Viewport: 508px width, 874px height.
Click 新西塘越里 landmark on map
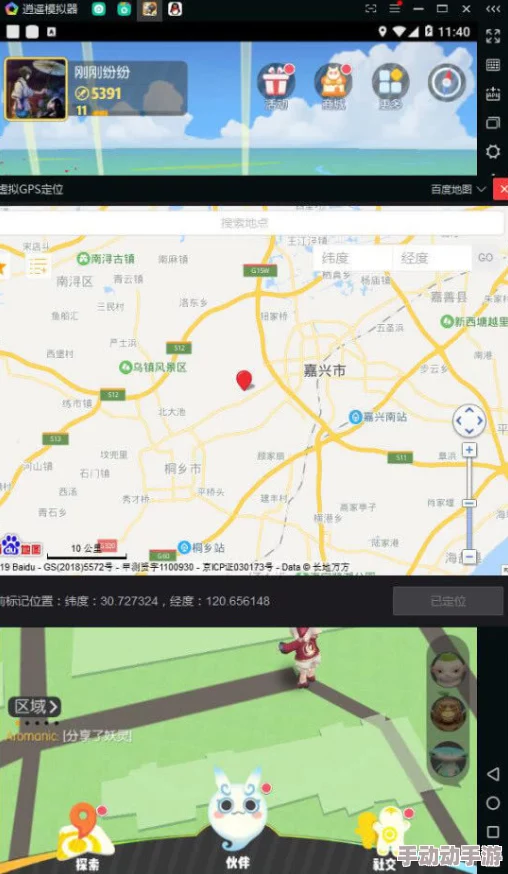474,322
